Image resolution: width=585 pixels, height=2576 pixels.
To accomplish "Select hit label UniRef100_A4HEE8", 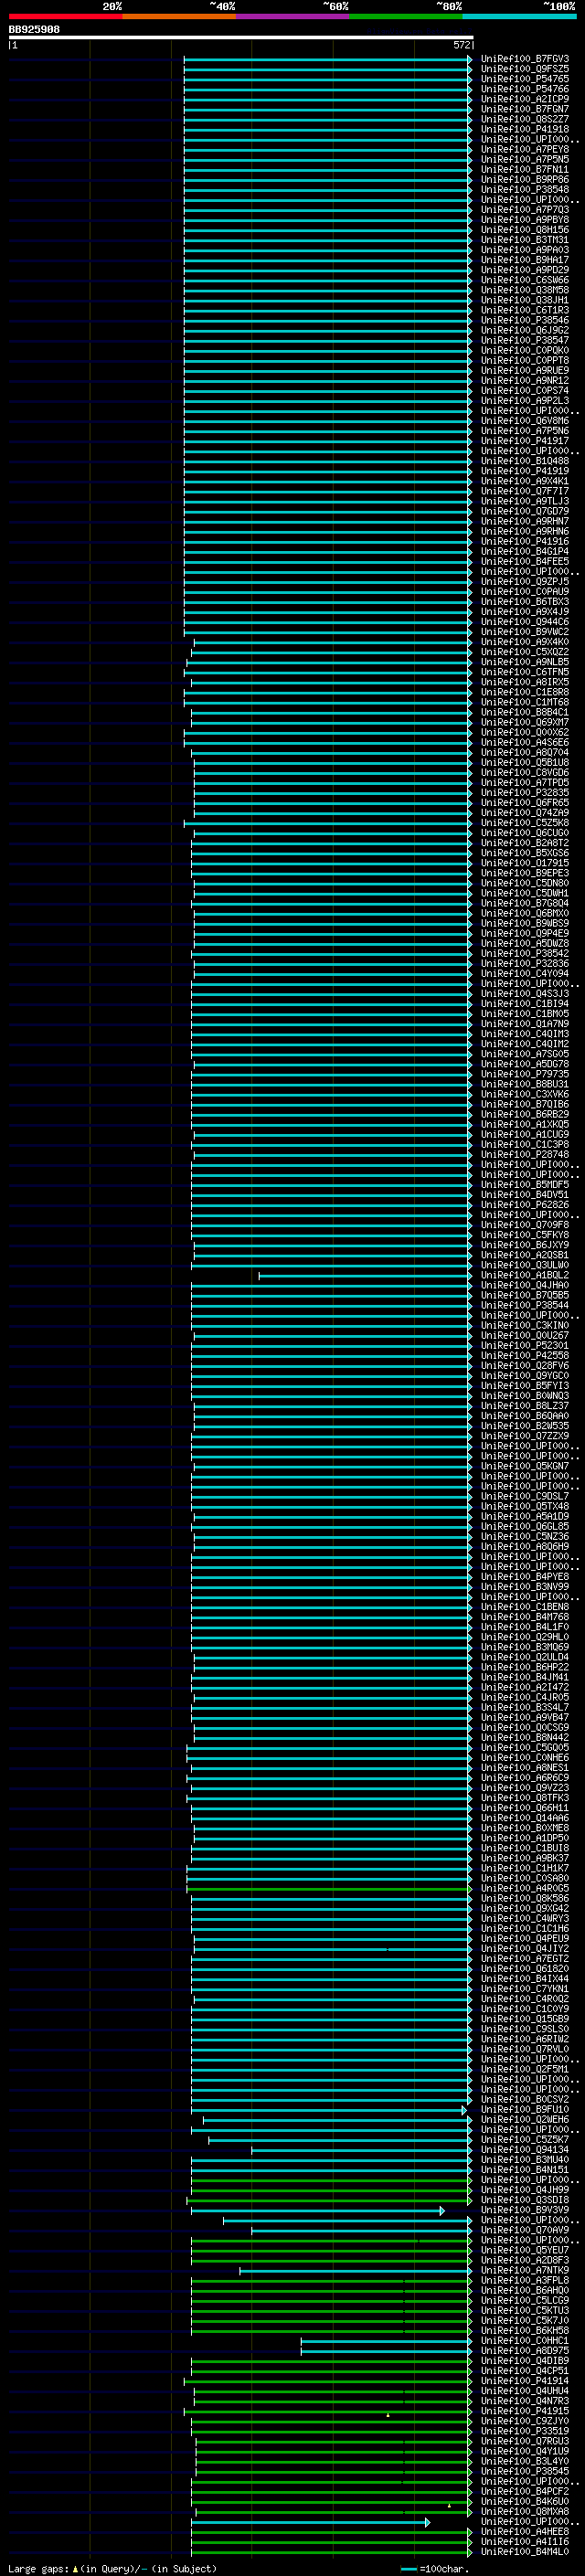I will (525, 2532).
